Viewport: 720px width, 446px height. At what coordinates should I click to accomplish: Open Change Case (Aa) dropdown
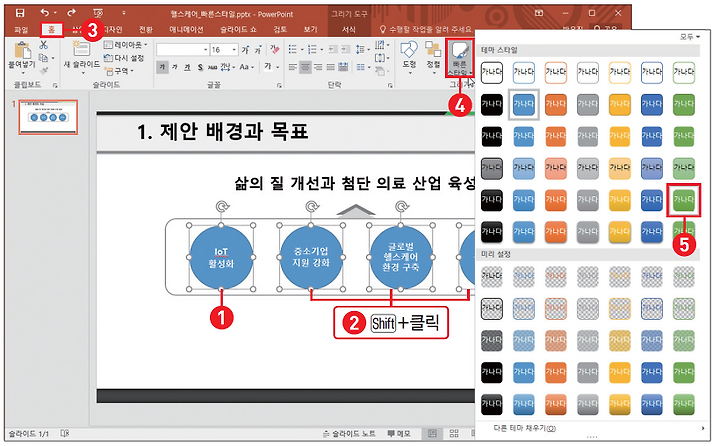pos(246,67)
